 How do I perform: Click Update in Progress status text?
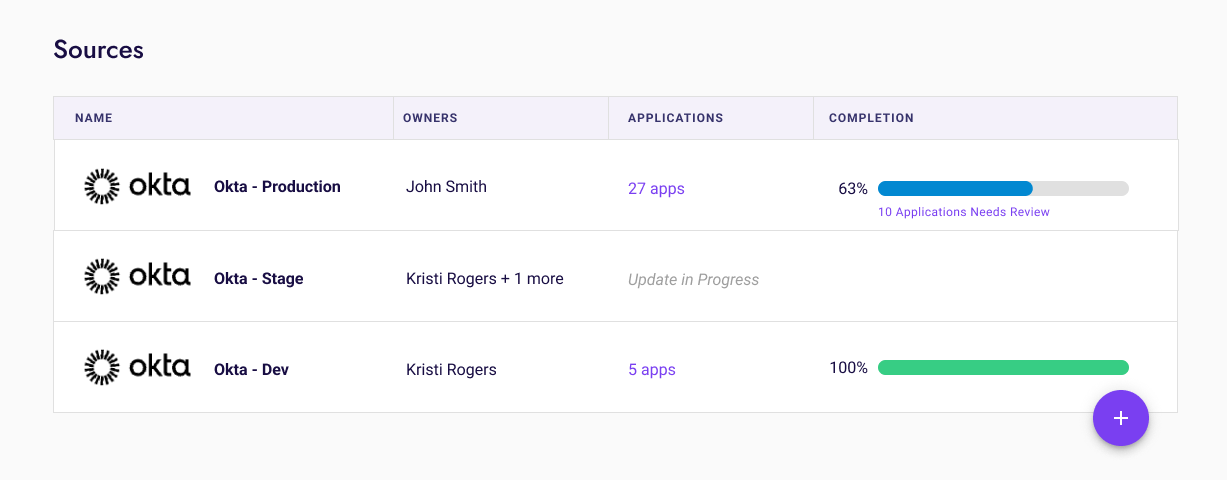pyautogui.click(x=693, y=280)
